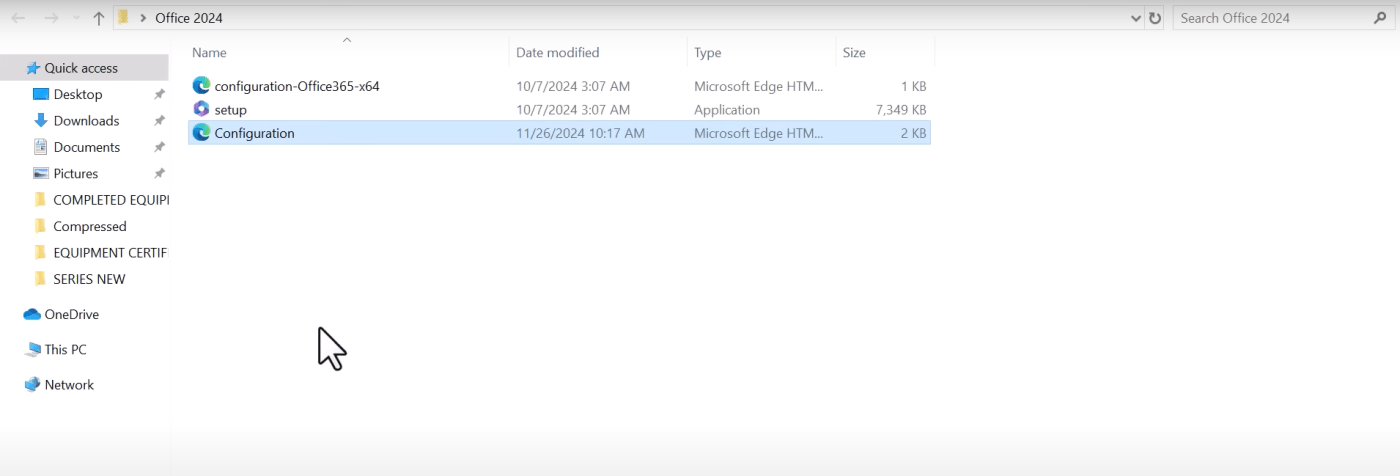Open recent locations dropdown arrow
The width and height of the screenshot is (1400, 476).
77,19
